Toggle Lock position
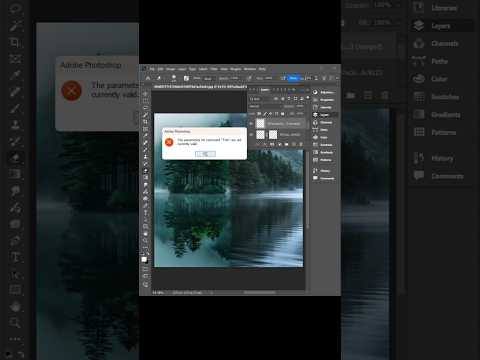The width and height of the screenshot is (480, 360). [x=270, y=114]
